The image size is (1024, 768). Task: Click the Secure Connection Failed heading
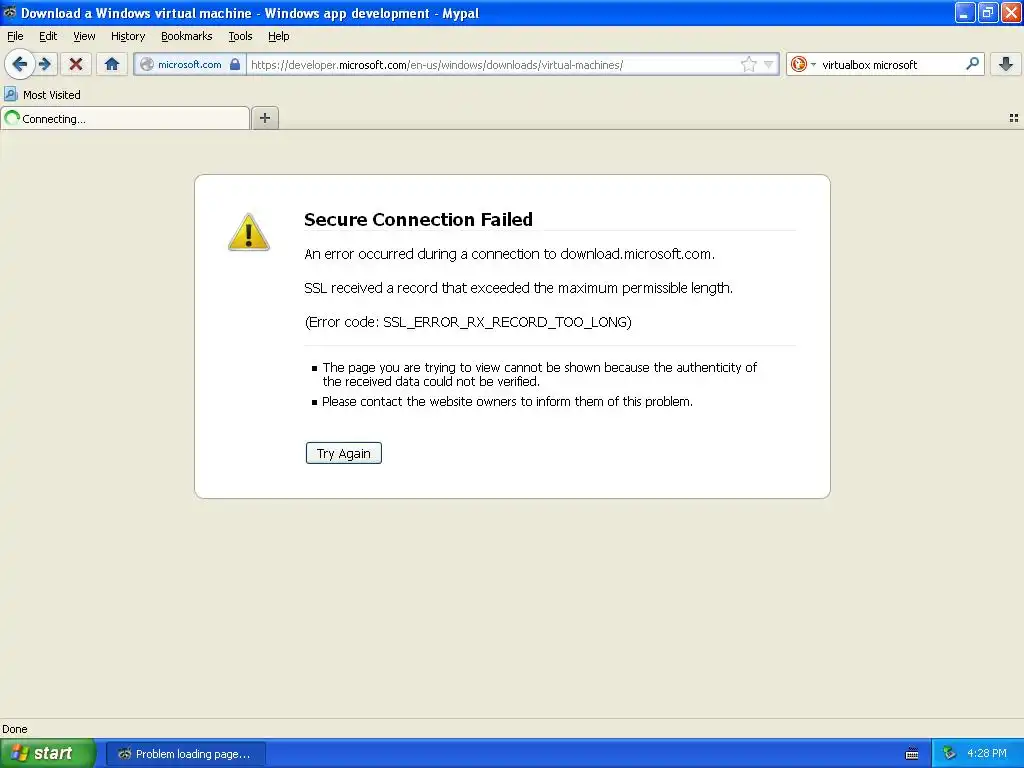click(x=418, y=219)
